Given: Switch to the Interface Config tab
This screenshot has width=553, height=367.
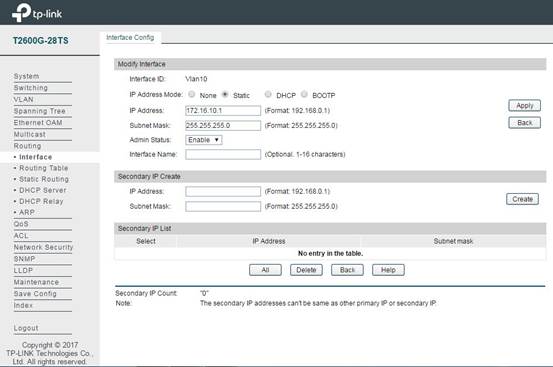Looking at the screenshot, I should point(130,37).
